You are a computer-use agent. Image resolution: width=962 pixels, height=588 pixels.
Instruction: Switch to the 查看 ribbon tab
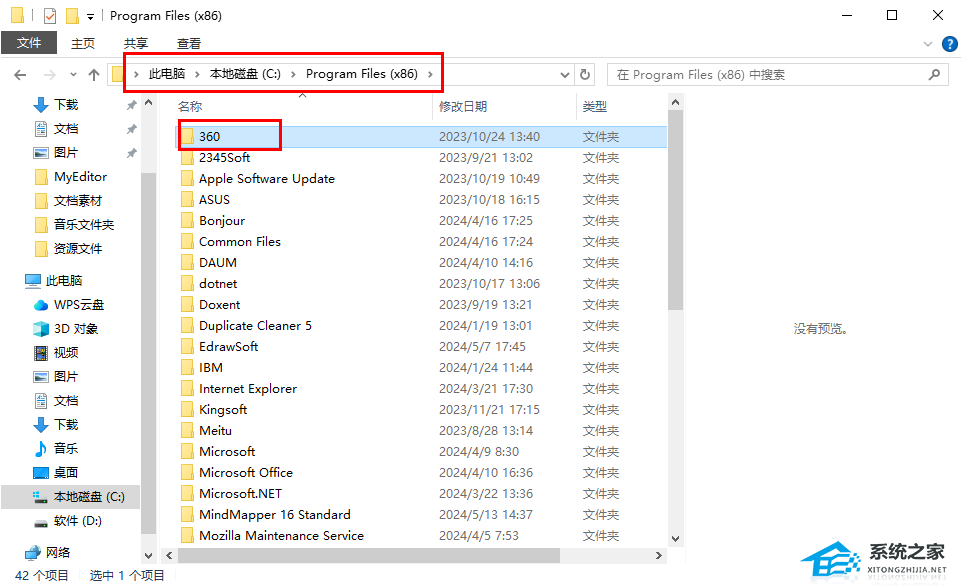(x=188, y=43)
